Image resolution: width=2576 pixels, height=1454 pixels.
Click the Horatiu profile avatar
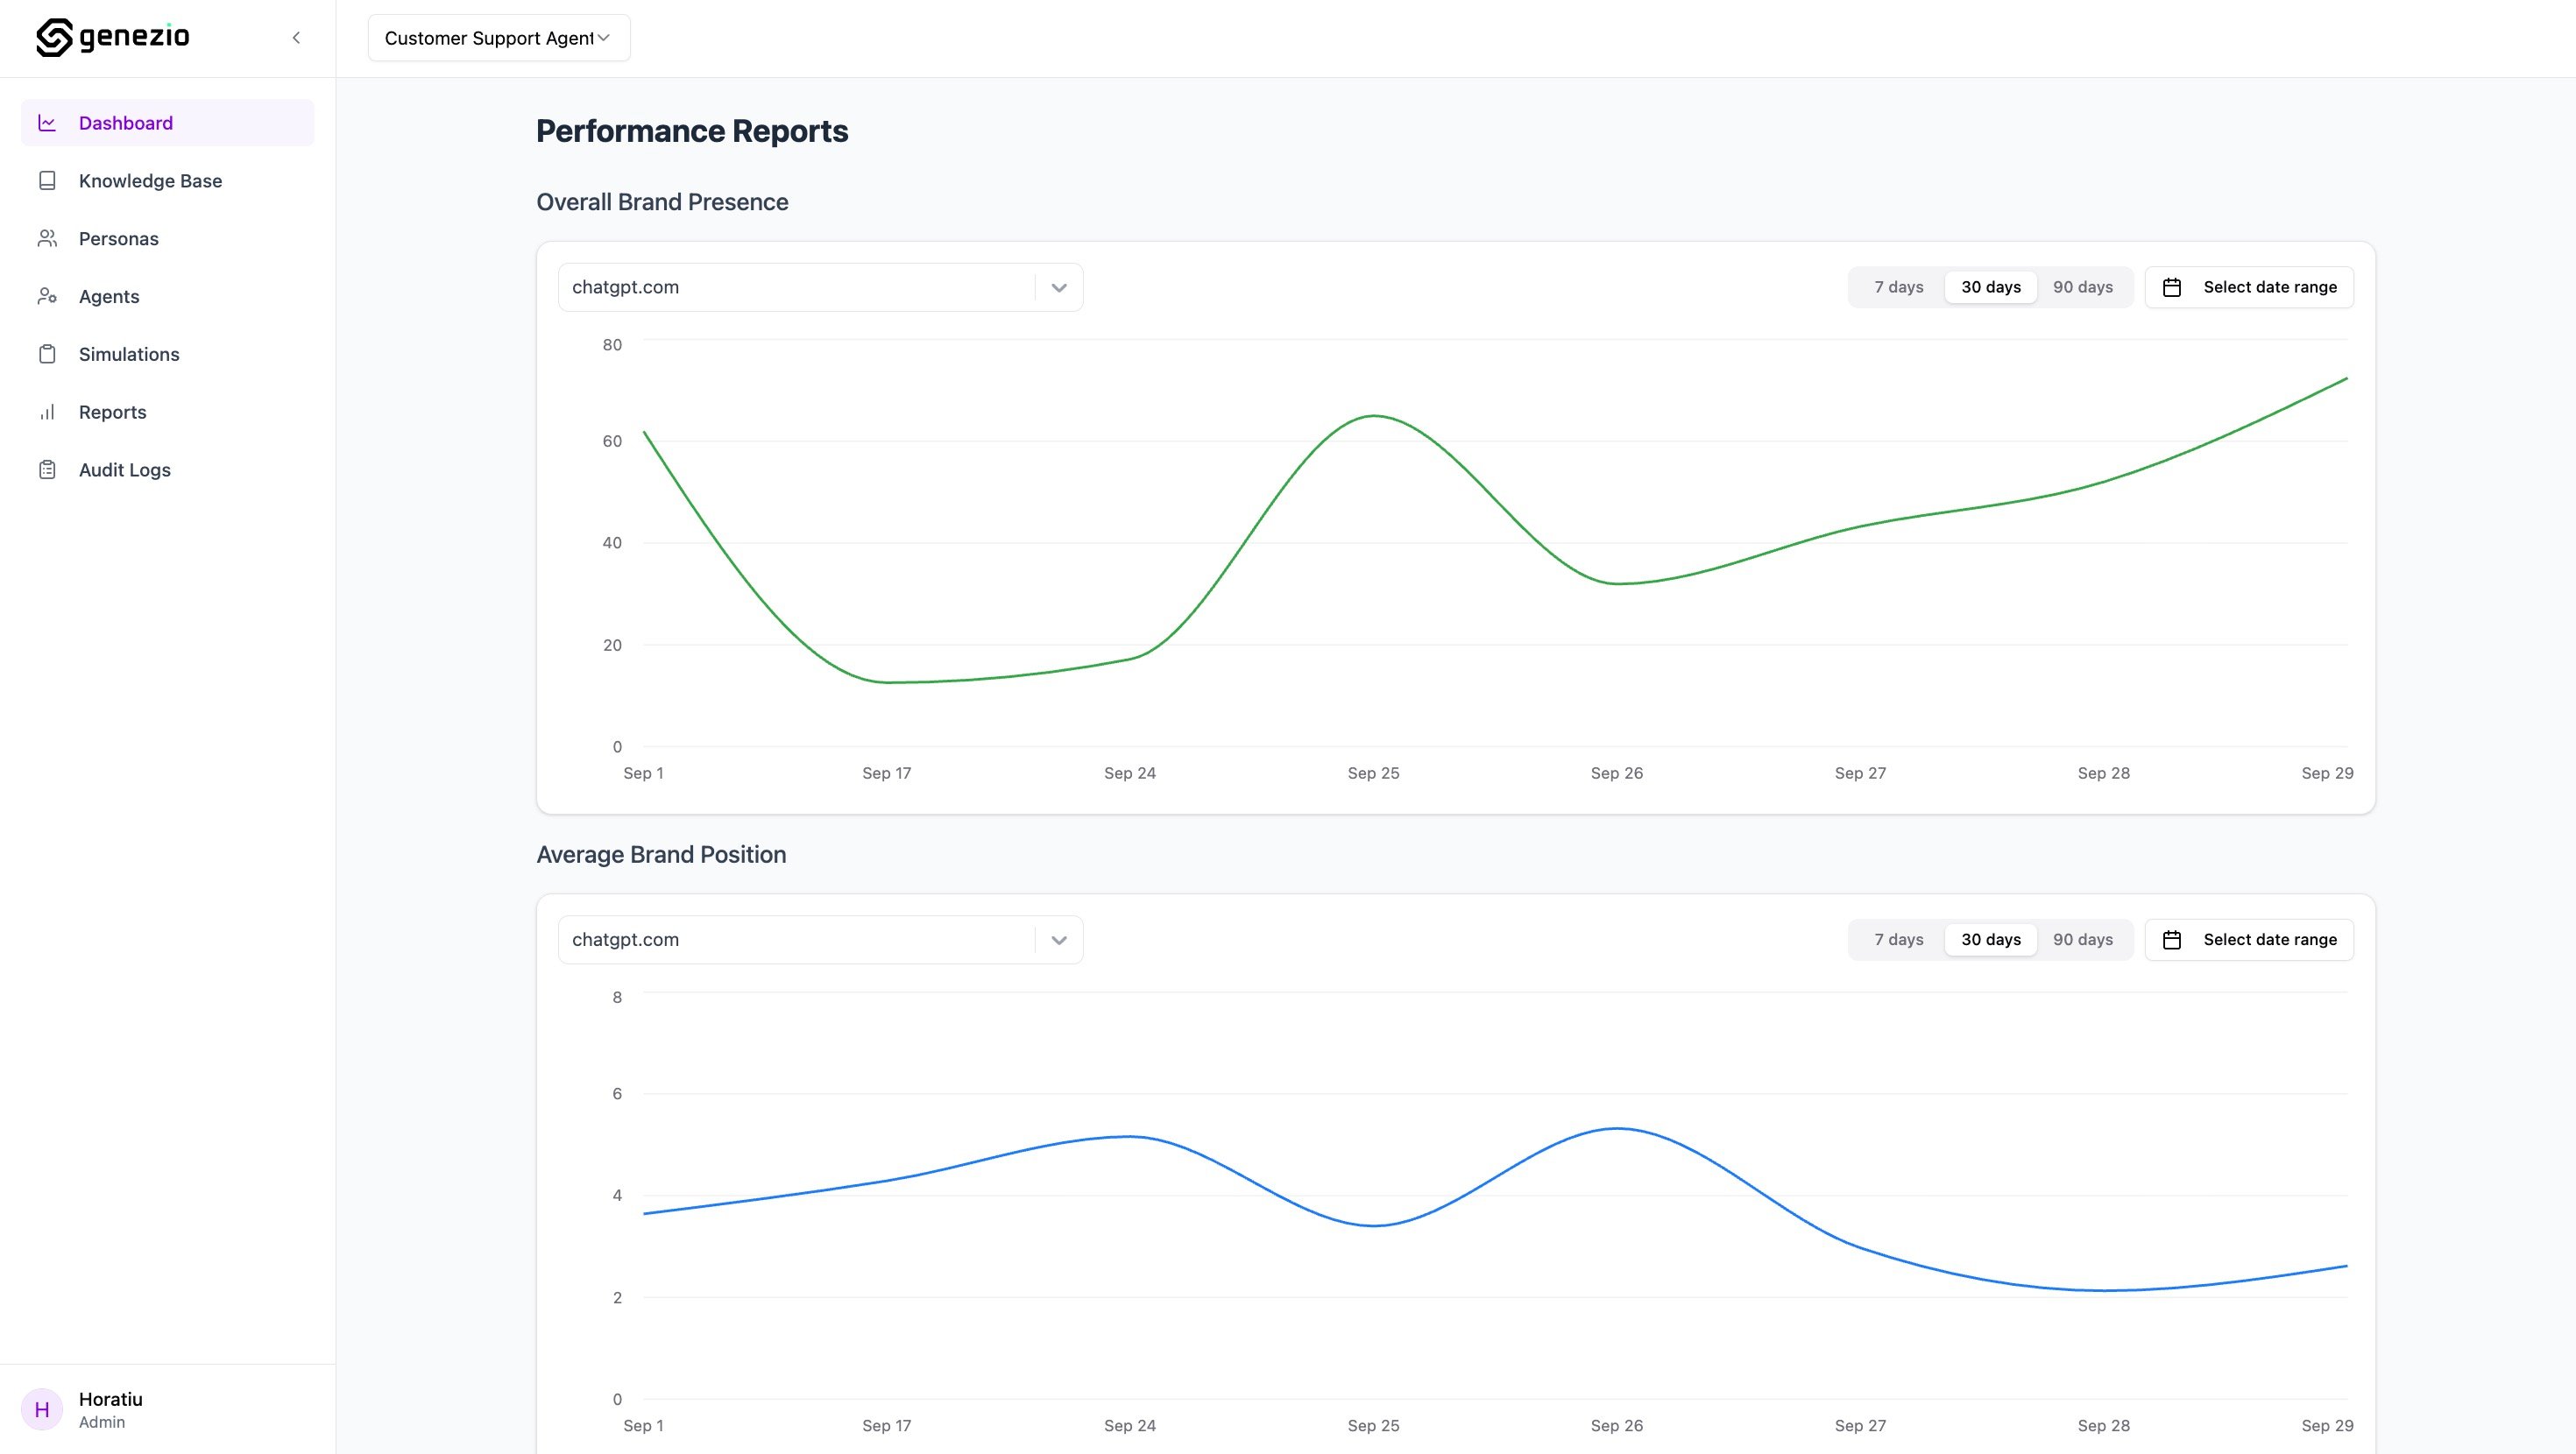pyautogui.click(x=42, y=1409)
